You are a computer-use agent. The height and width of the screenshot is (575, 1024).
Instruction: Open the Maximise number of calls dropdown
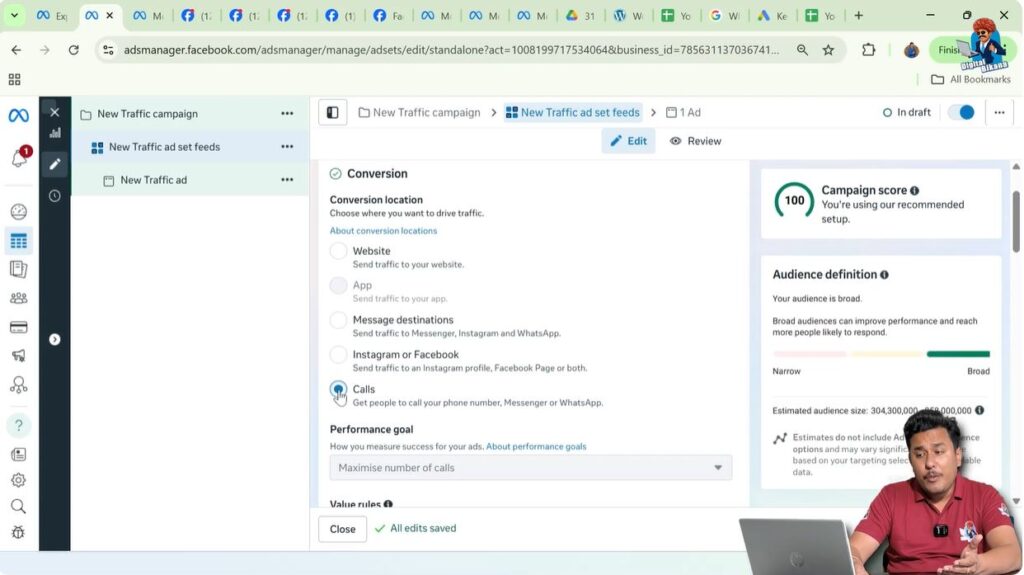click(530, 468)
